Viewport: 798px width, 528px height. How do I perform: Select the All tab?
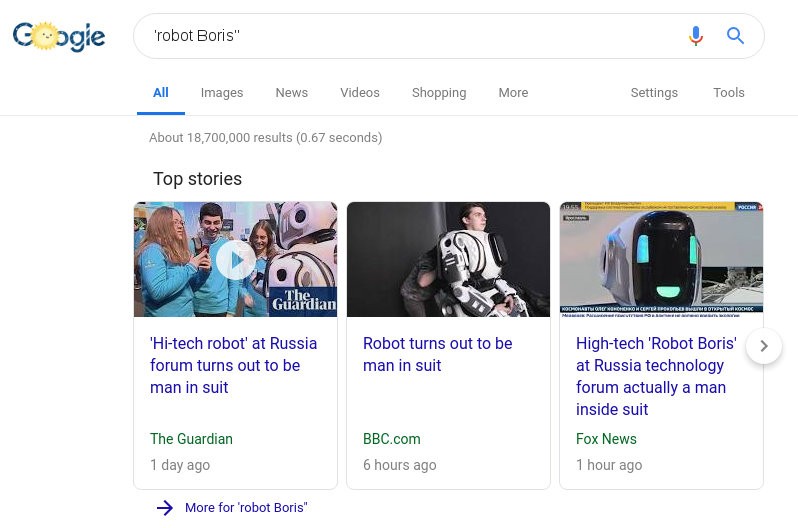tap(161, 93)
